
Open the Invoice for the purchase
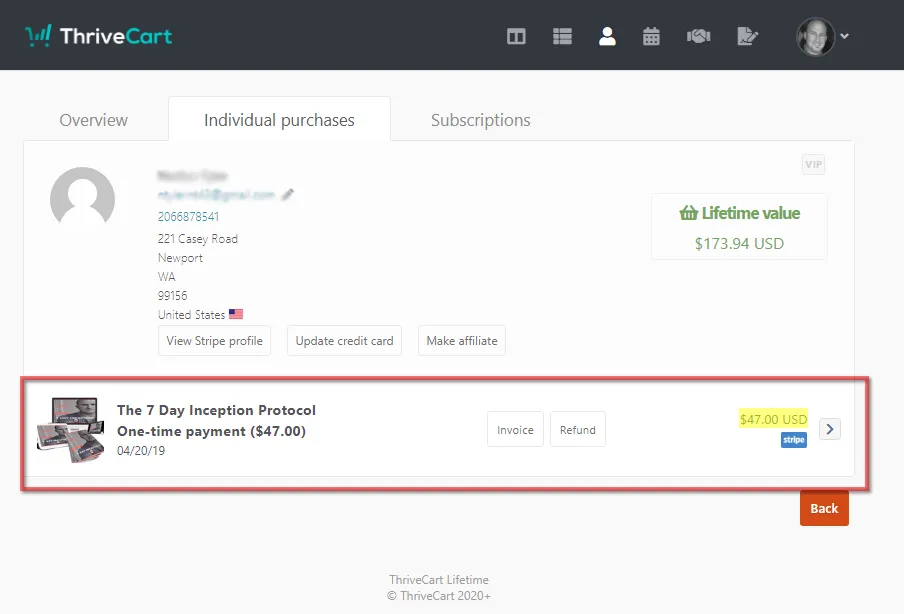[x=515, y=430]
